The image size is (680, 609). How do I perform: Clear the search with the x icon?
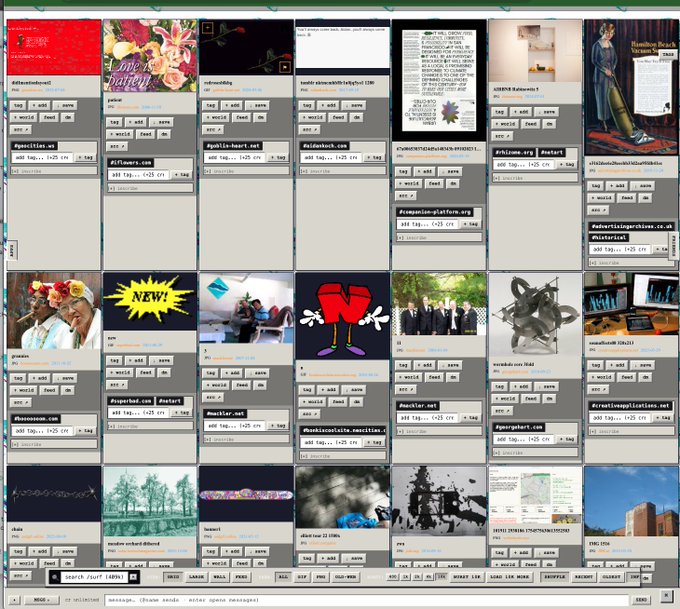point(134,577)
